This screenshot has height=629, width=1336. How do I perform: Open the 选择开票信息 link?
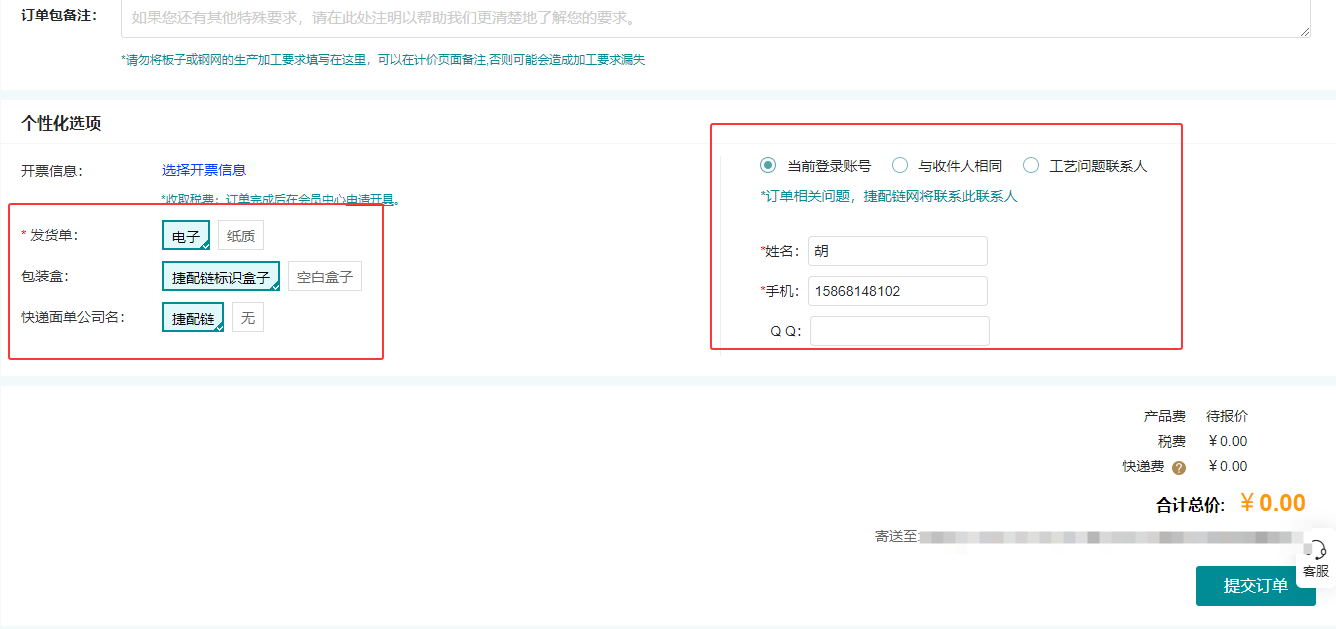[204, 170]
